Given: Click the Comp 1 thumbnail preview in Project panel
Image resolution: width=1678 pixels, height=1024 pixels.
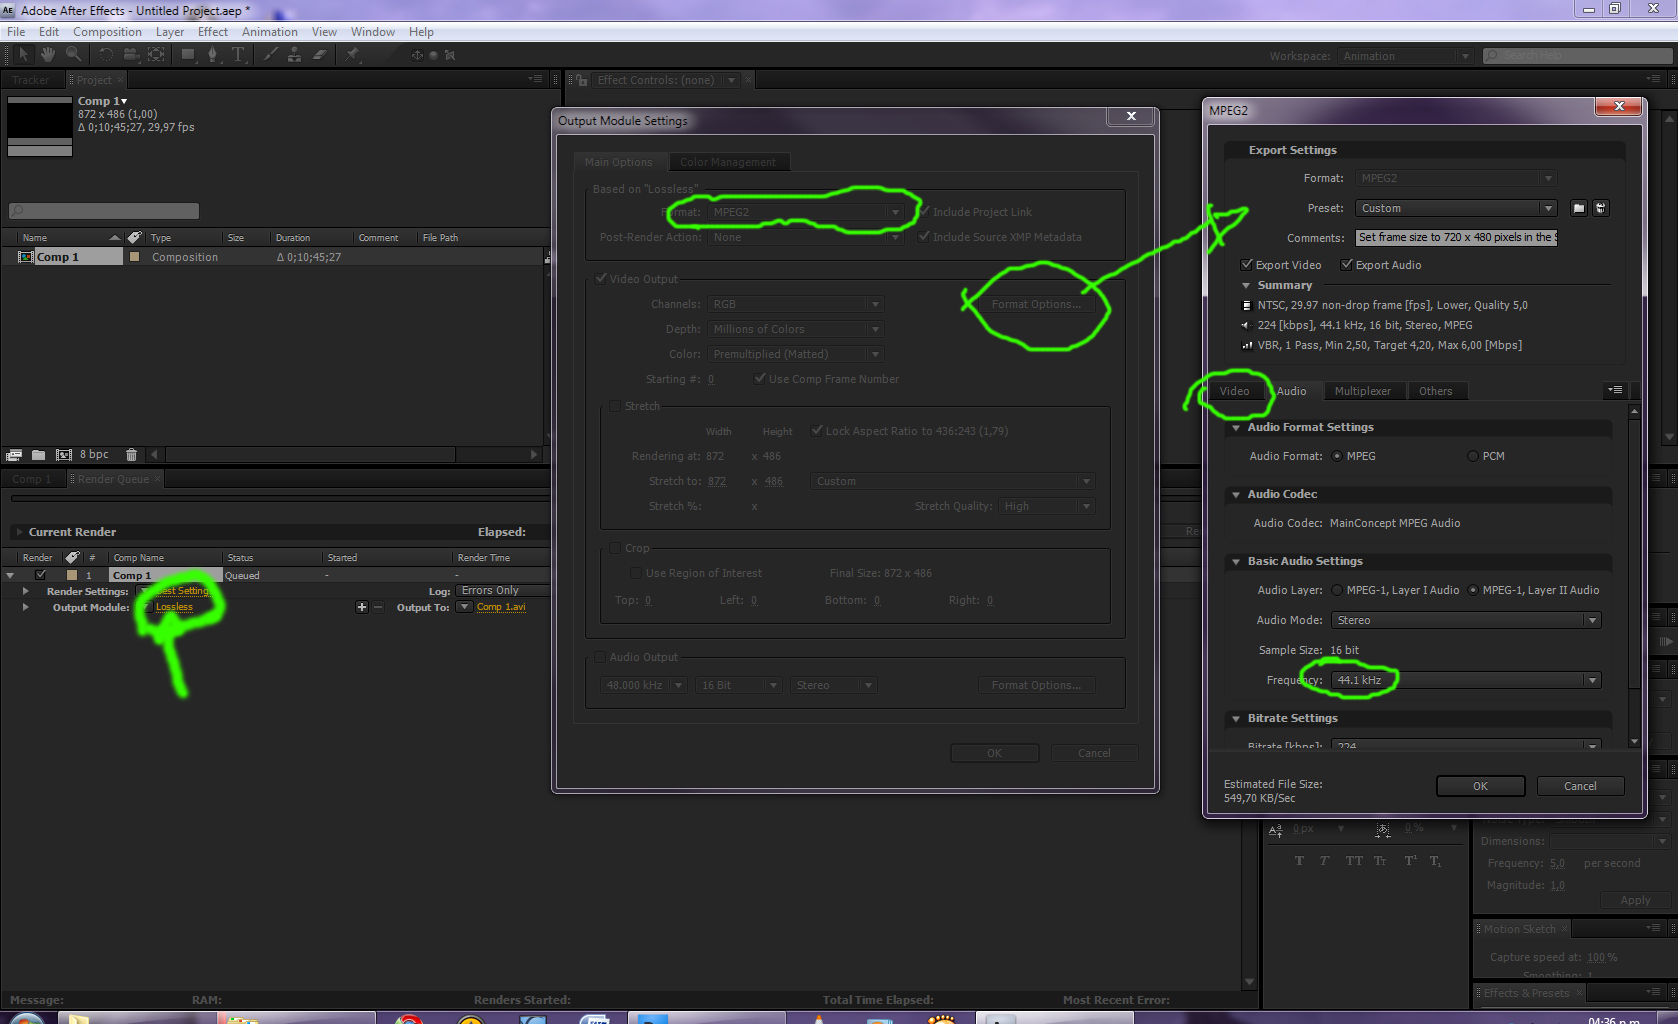Looking at the screenshot, I should (x=40, y=126).
